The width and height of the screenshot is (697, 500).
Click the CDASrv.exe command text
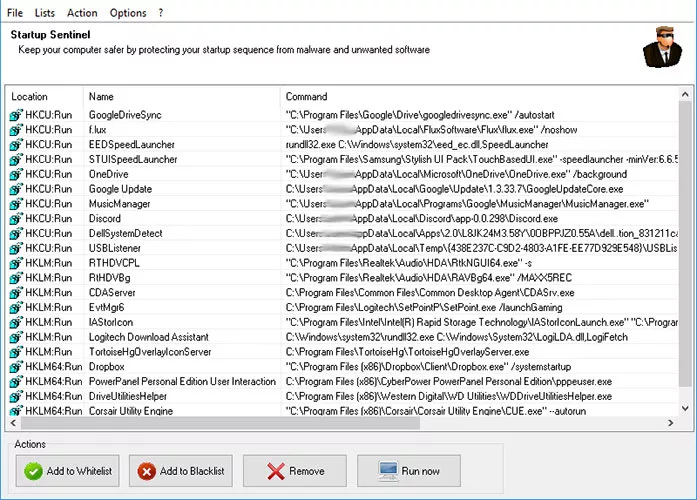[x=430, y=292]
